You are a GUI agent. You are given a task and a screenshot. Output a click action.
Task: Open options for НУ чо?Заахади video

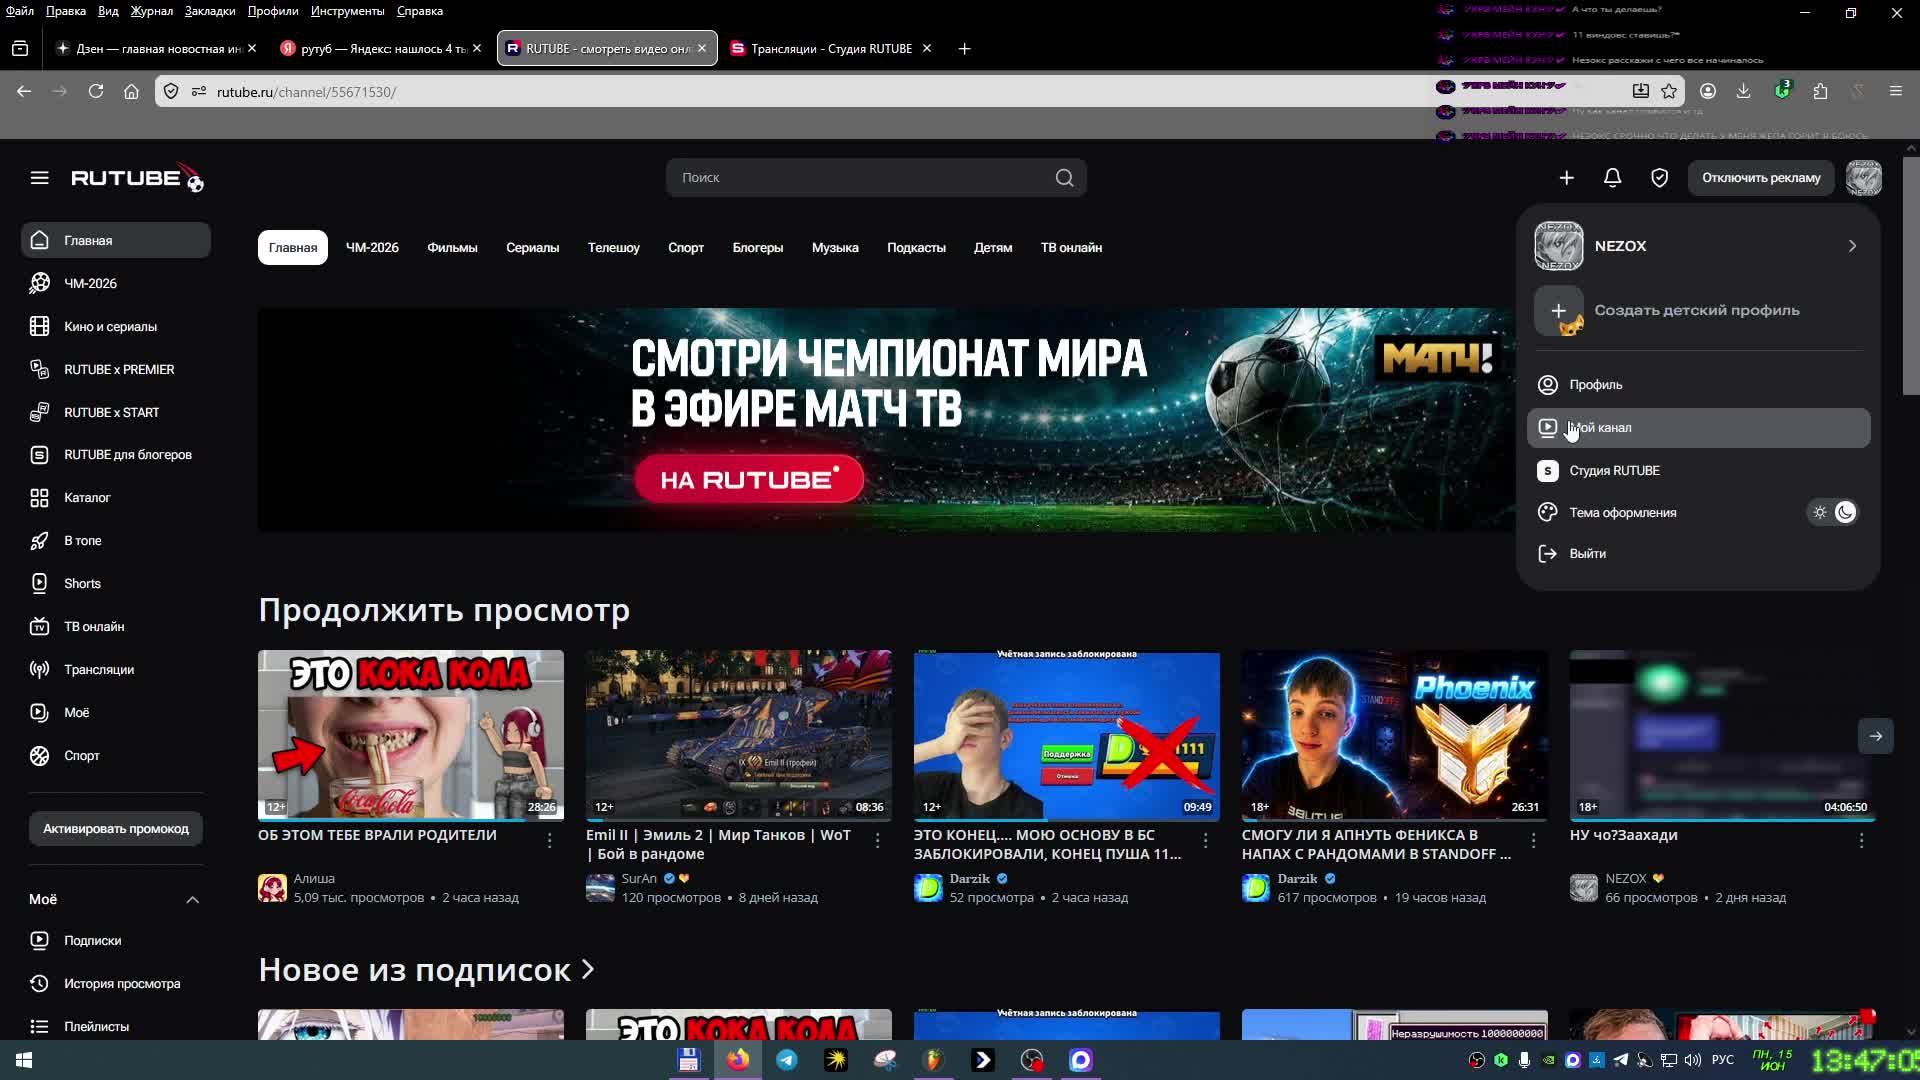pyautogui.click(x=1861, y=841)
